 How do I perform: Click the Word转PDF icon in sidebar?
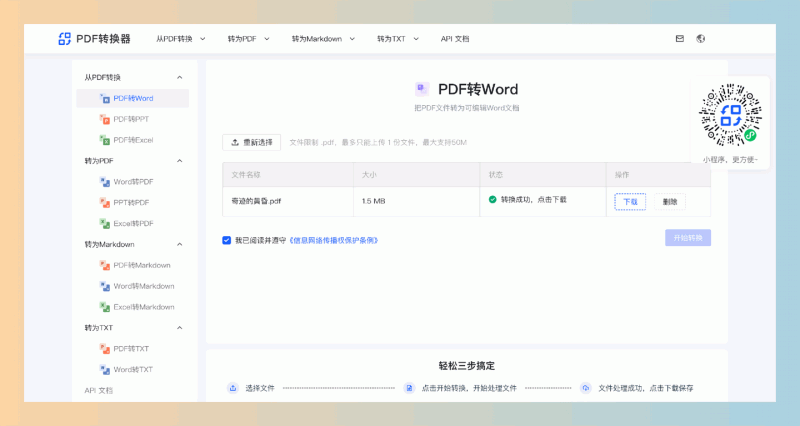click(105, 182)
